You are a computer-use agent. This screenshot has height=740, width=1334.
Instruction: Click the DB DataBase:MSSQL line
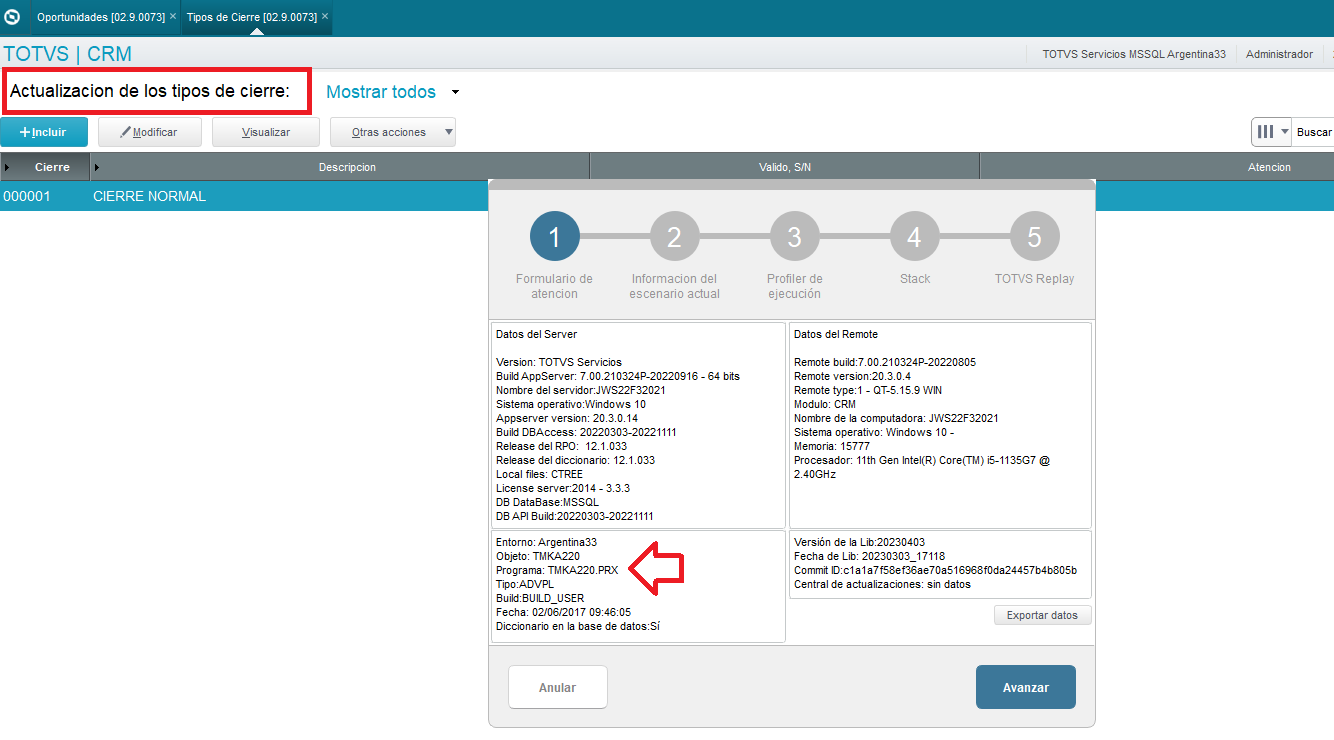tap(548, 502)
